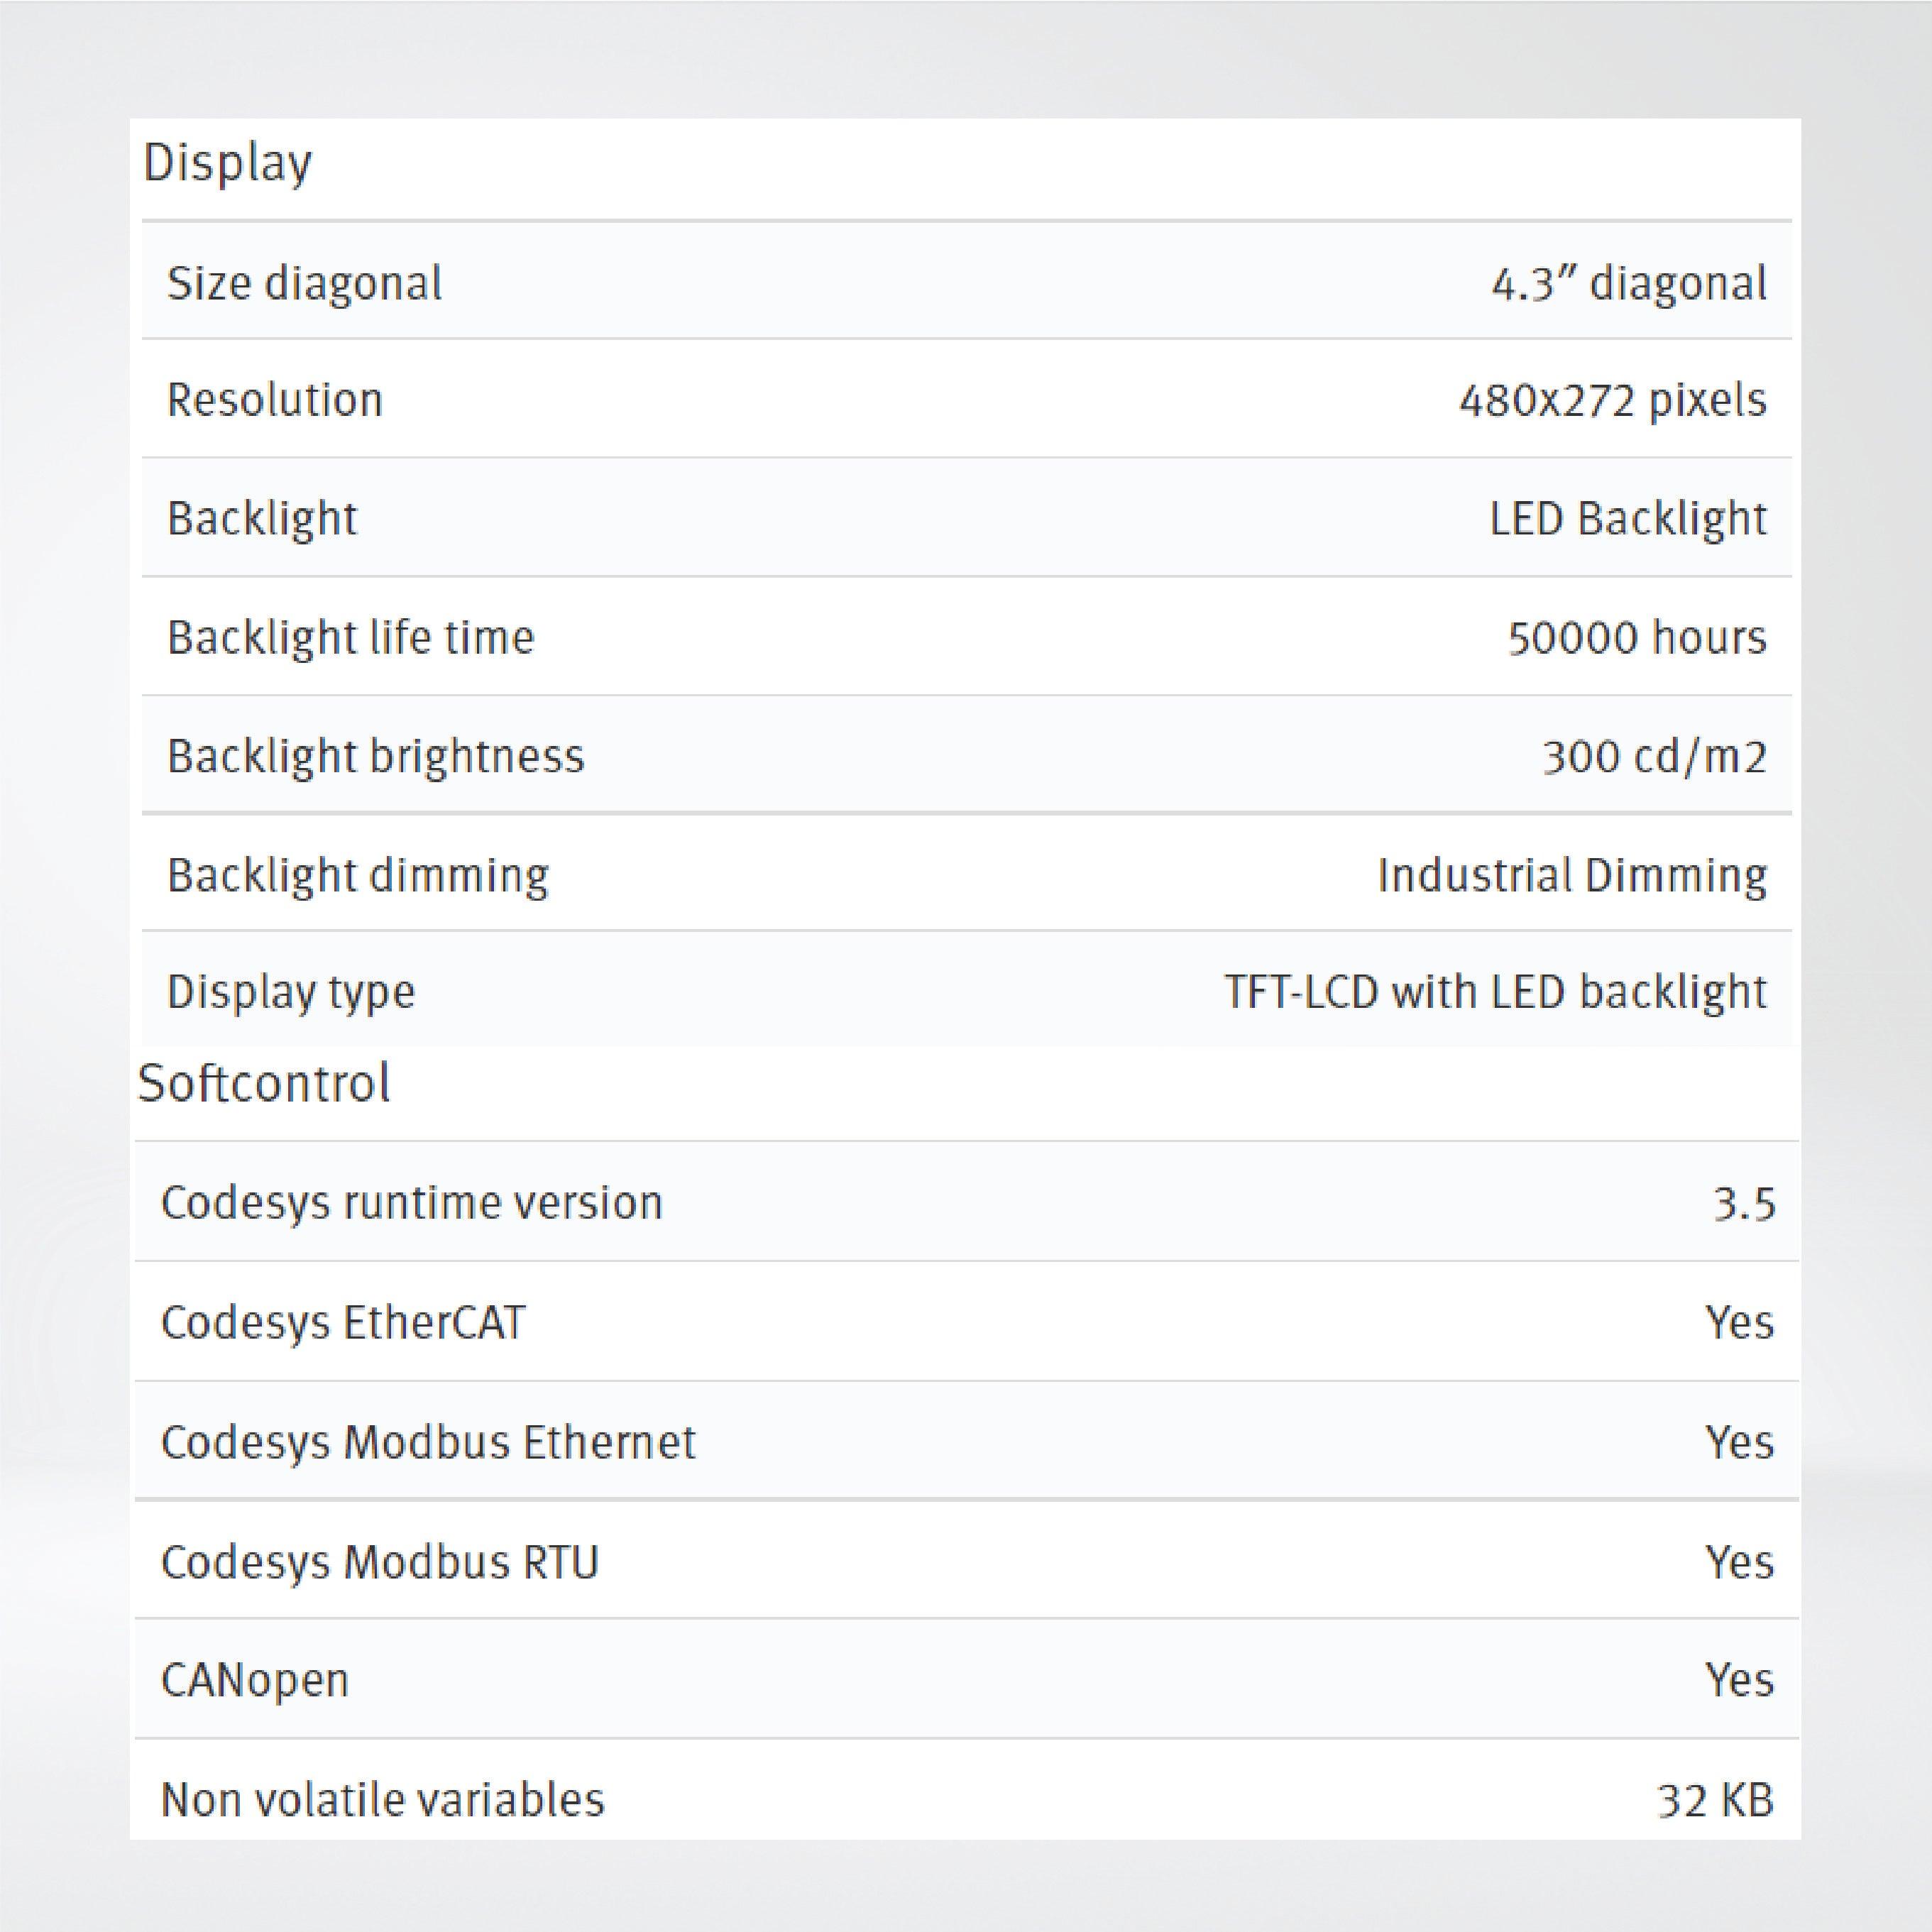Click the Softcontrol section heading

click(x=263, y=1083)
